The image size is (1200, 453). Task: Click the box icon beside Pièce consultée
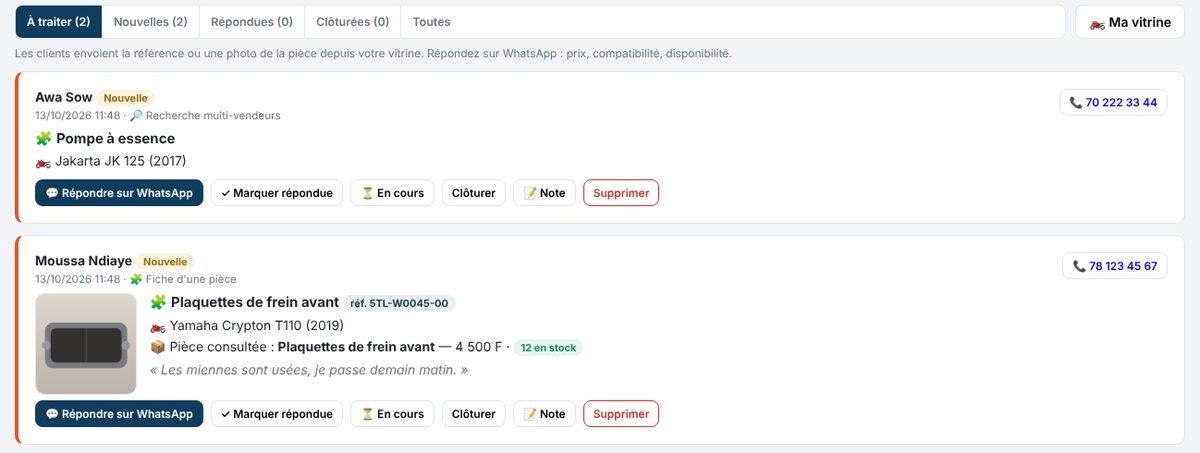tap(158, 347)
